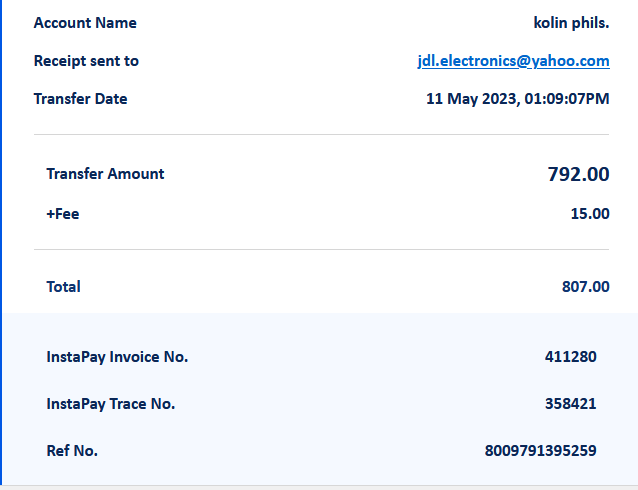Select the 807.00 total value
The width and height of the screenshot is (638, 490).
[x=585, y=287]
